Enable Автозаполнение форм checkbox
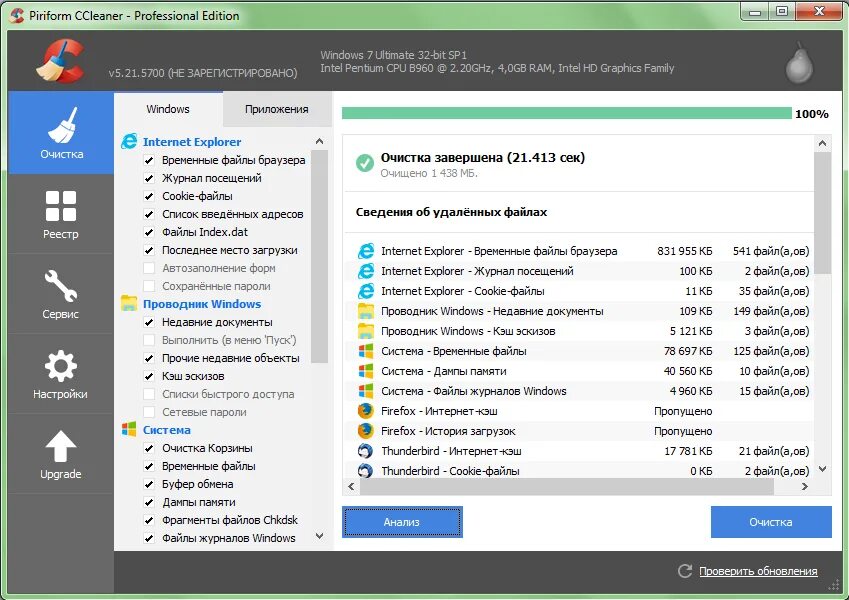Screen dimensions: 849x600 click(149, 268)
